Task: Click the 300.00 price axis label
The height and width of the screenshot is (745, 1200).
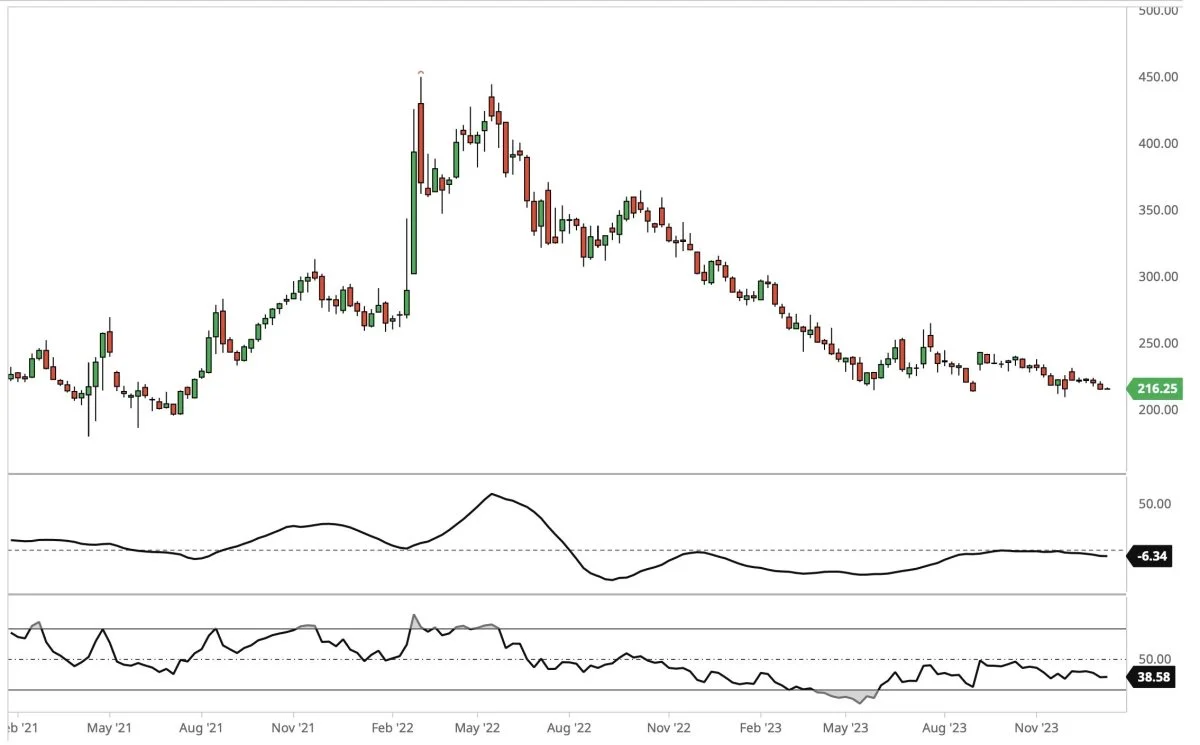Action: pos(1157,276)
